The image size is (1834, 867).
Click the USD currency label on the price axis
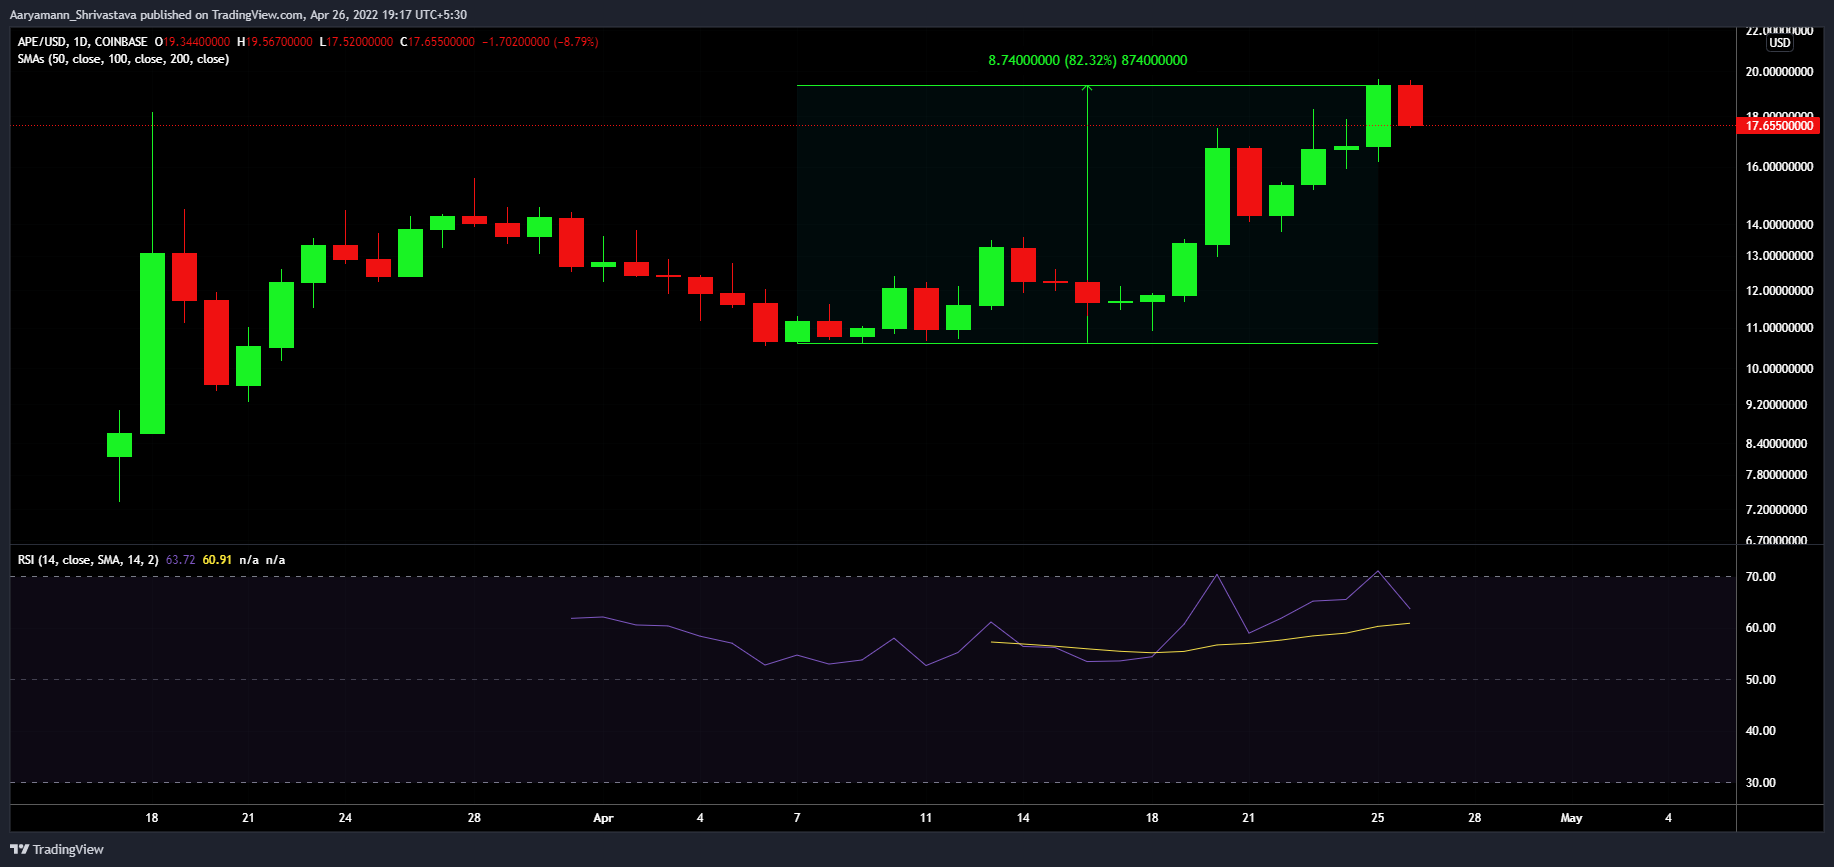1780,43
